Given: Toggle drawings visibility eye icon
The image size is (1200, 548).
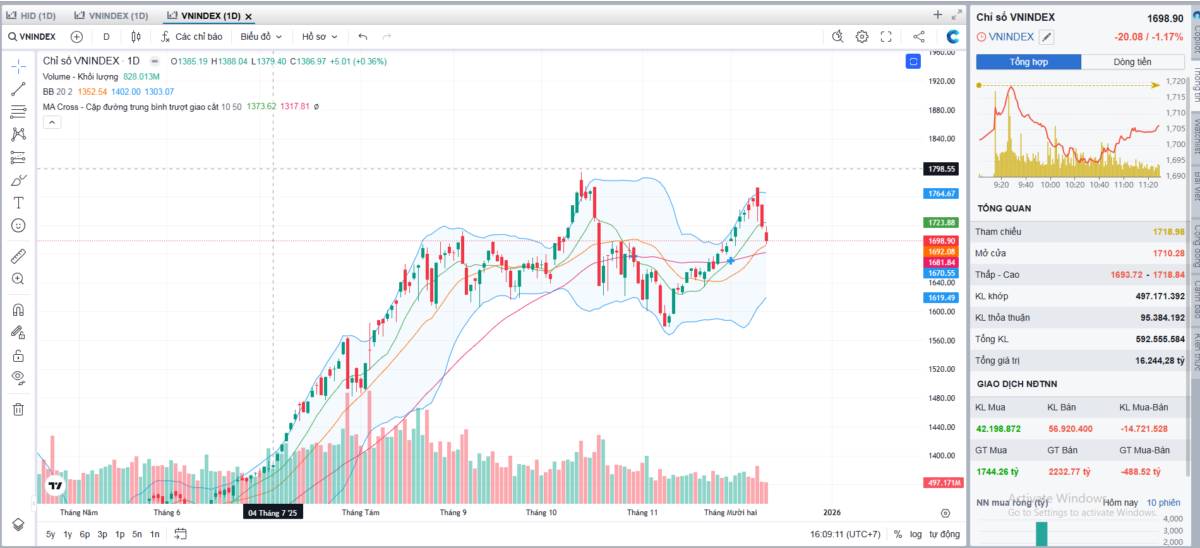Looking at the screenshot, I should point(18,377).
